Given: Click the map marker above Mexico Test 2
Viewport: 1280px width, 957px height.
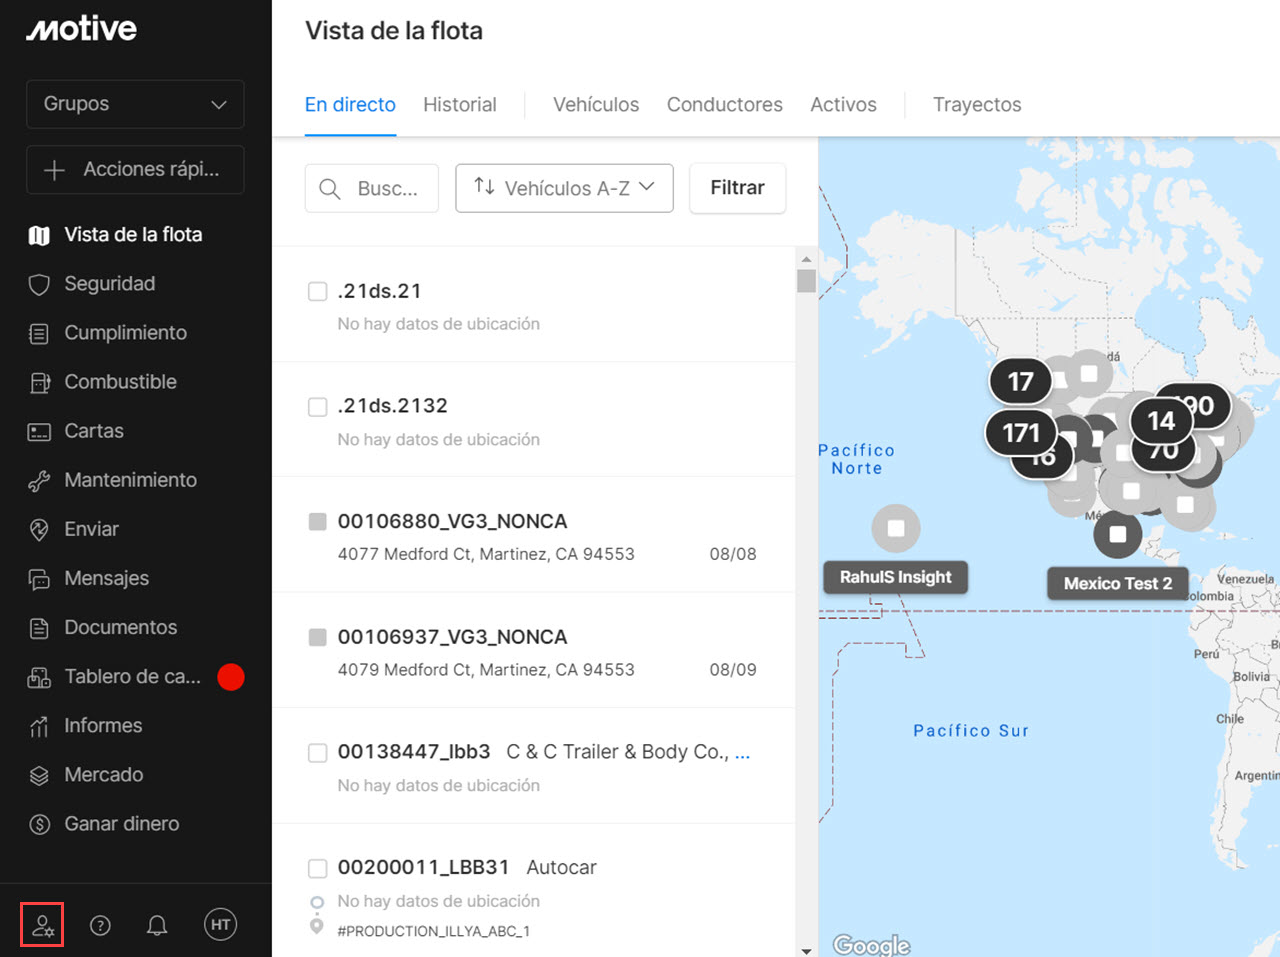Looking at the screenshot, I should click(x=1118, y=534).
